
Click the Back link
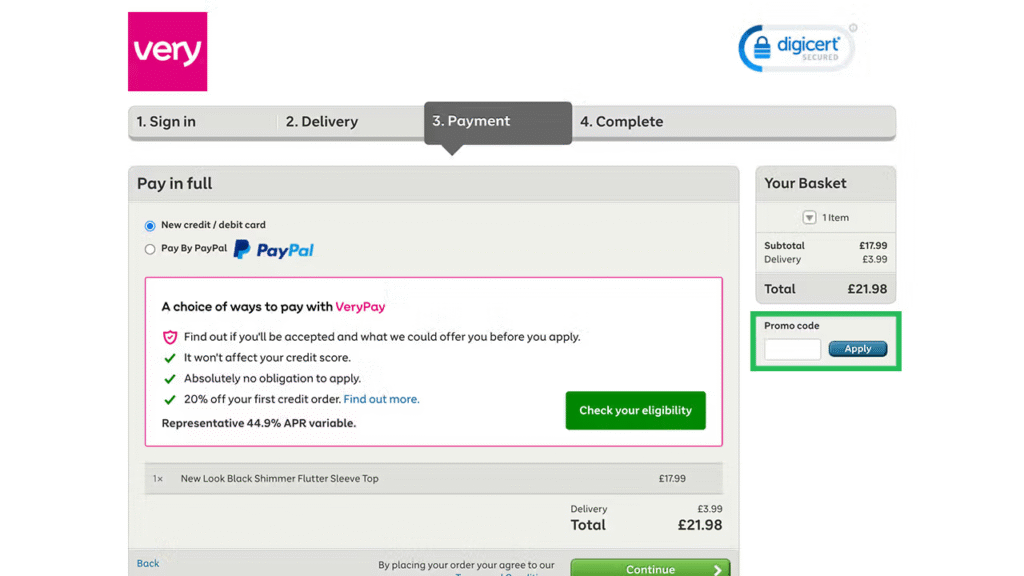click(148, 563)
